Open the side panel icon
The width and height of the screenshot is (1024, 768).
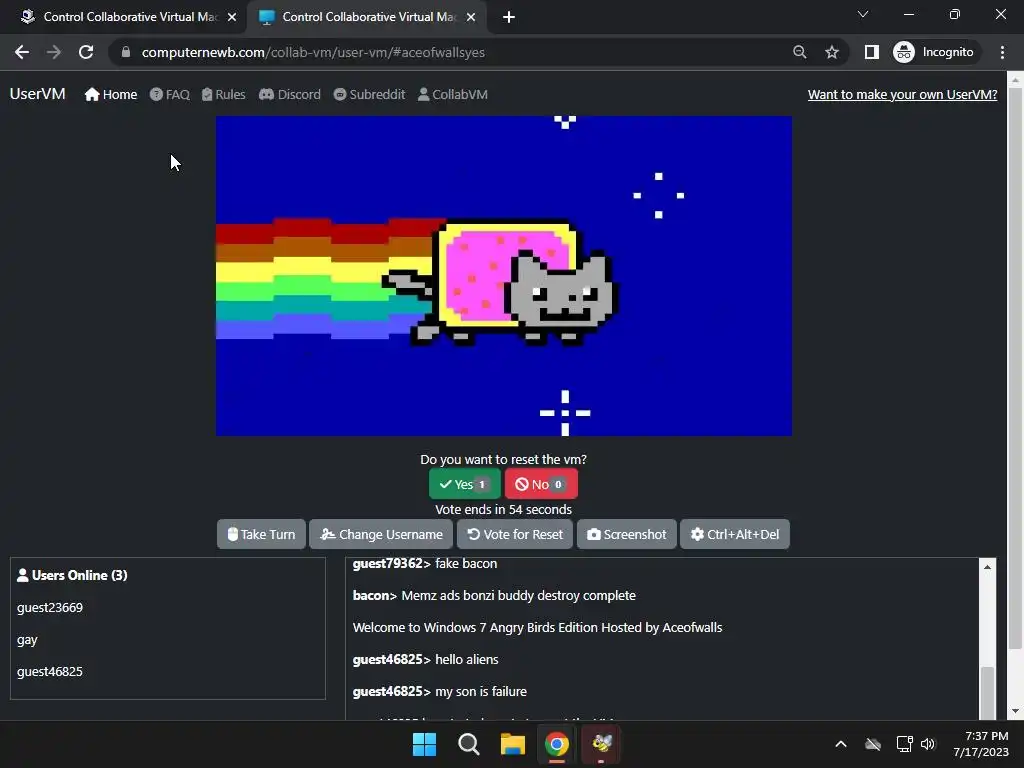point(872,52)
